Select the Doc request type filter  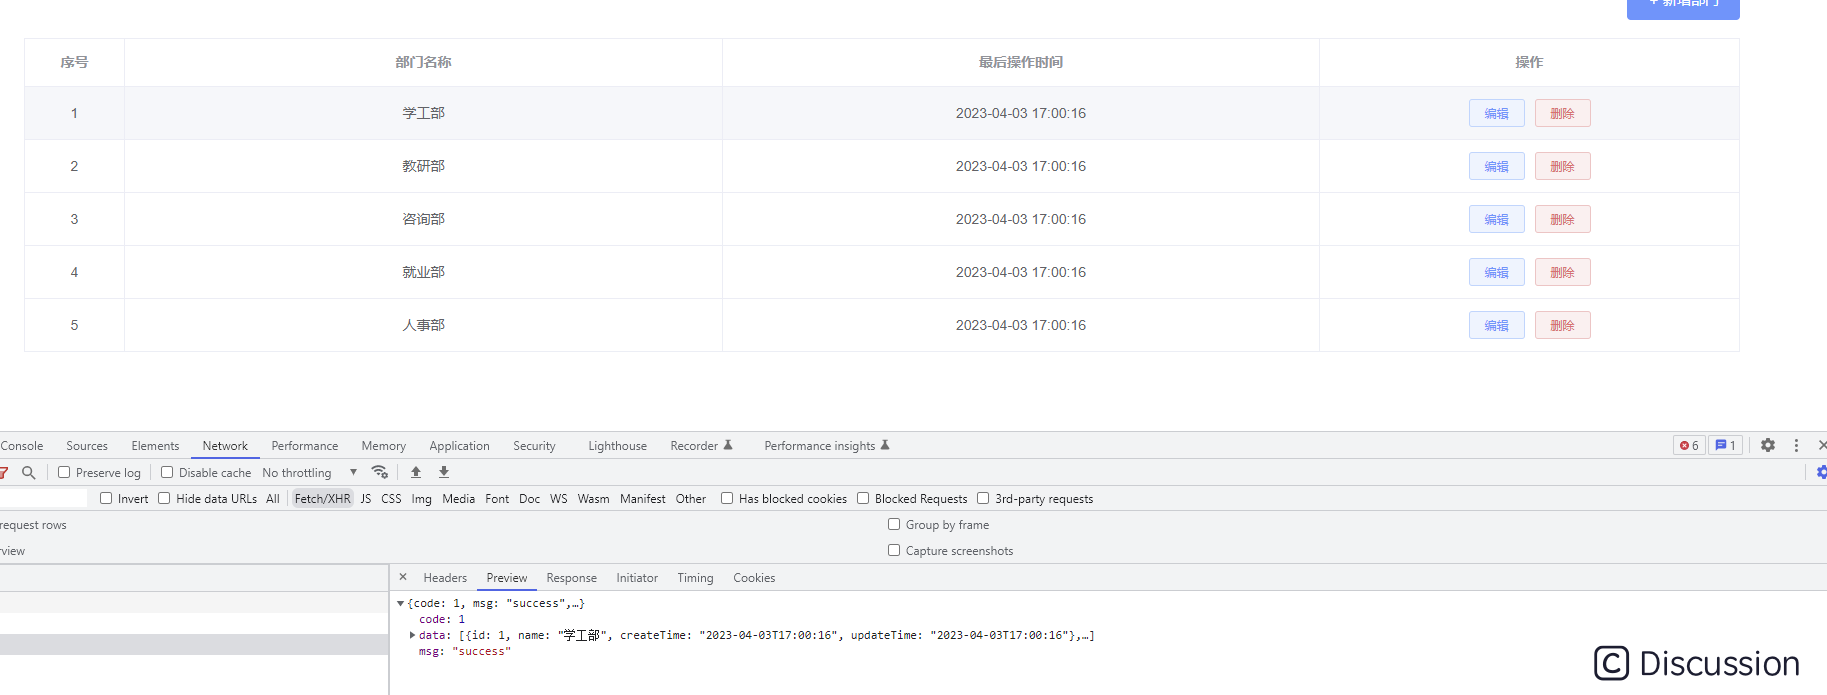click(530, 499)
